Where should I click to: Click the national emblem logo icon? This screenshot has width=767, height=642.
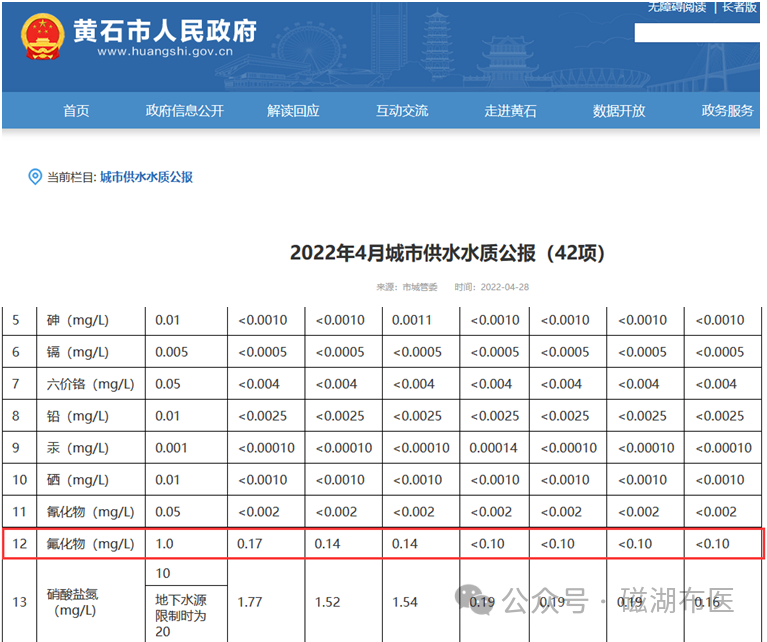point(43,37)
